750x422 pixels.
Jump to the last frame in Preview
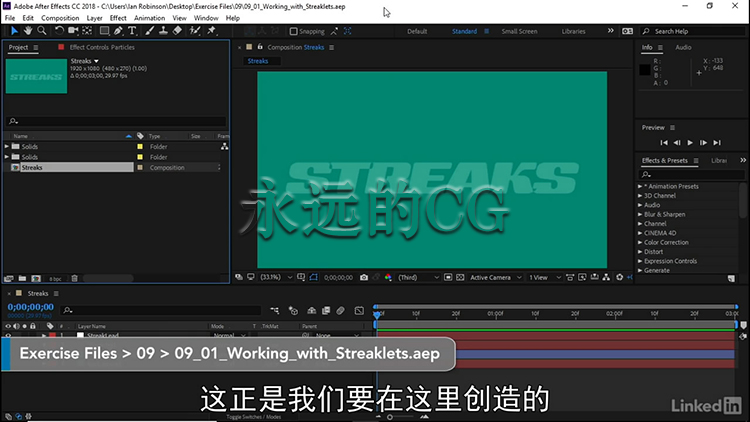pyautogui.click(x=717, y=143)
